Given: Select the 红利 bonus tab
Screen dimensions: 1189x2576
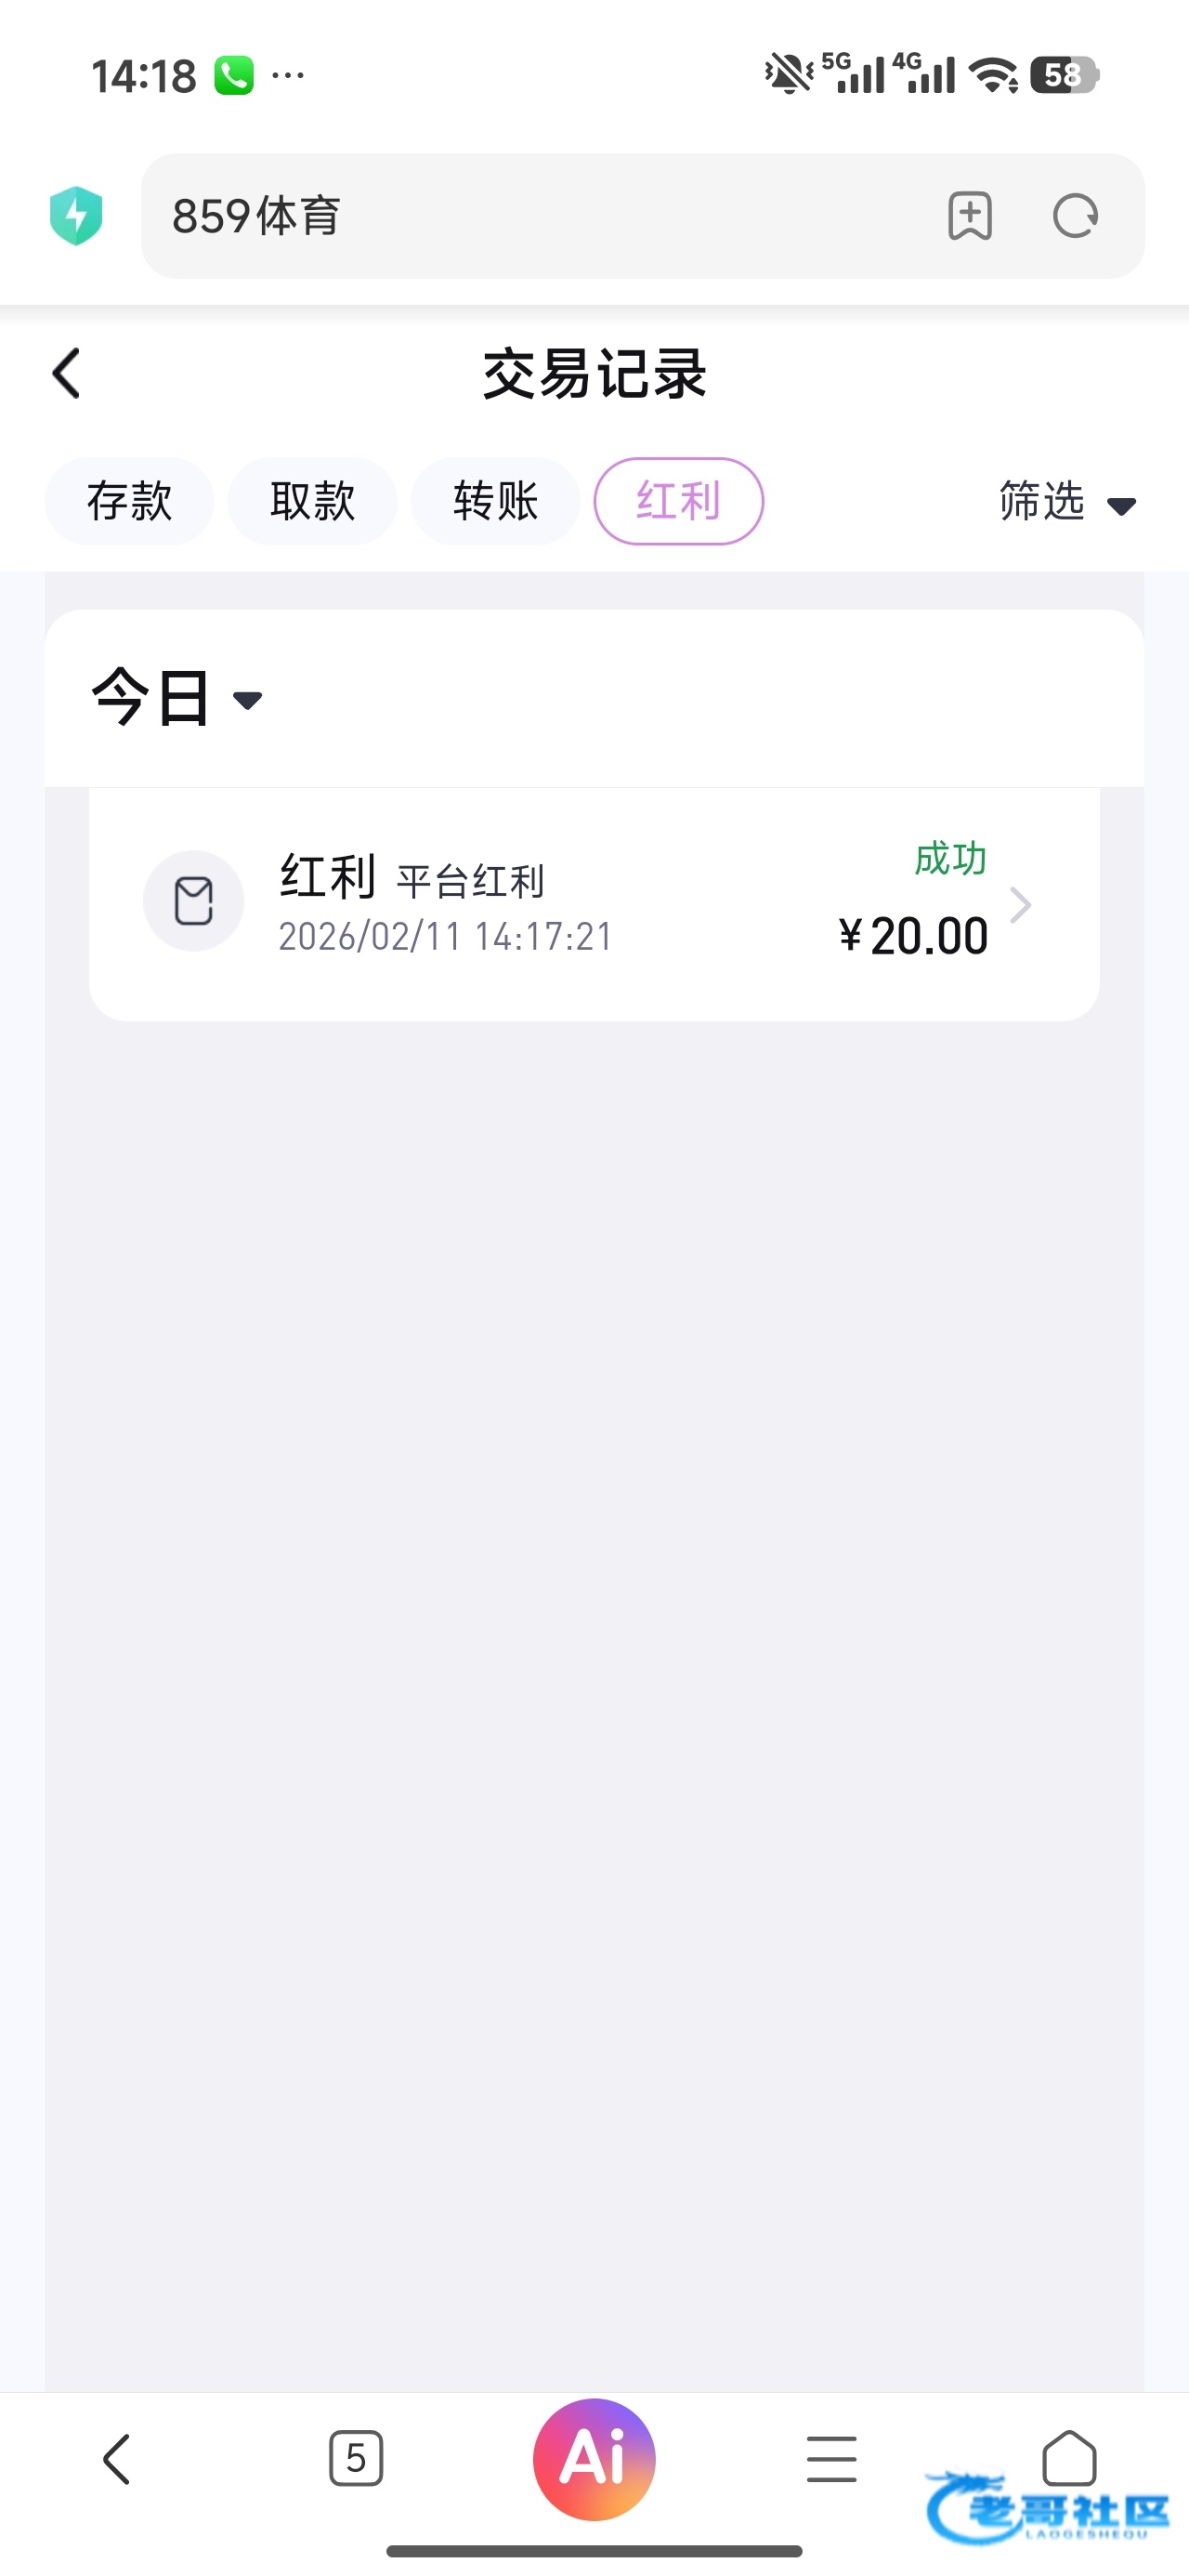Looking at the screenshot, I should 678,501.
